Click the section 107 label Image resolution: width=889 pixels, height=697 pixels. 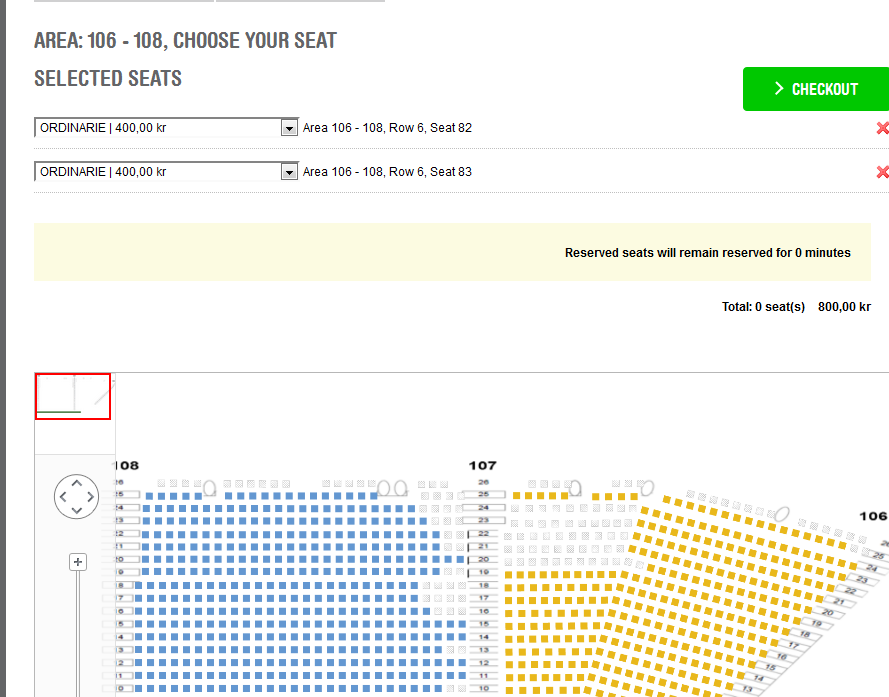pyautogui.click(x=482, y=466)
